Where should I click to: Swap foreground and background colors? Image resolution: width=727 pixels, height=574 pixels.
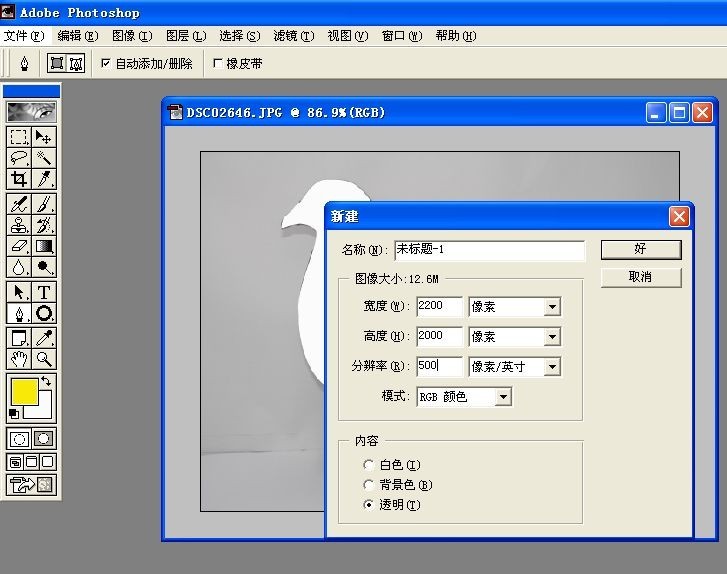click(x=46, y=381)
